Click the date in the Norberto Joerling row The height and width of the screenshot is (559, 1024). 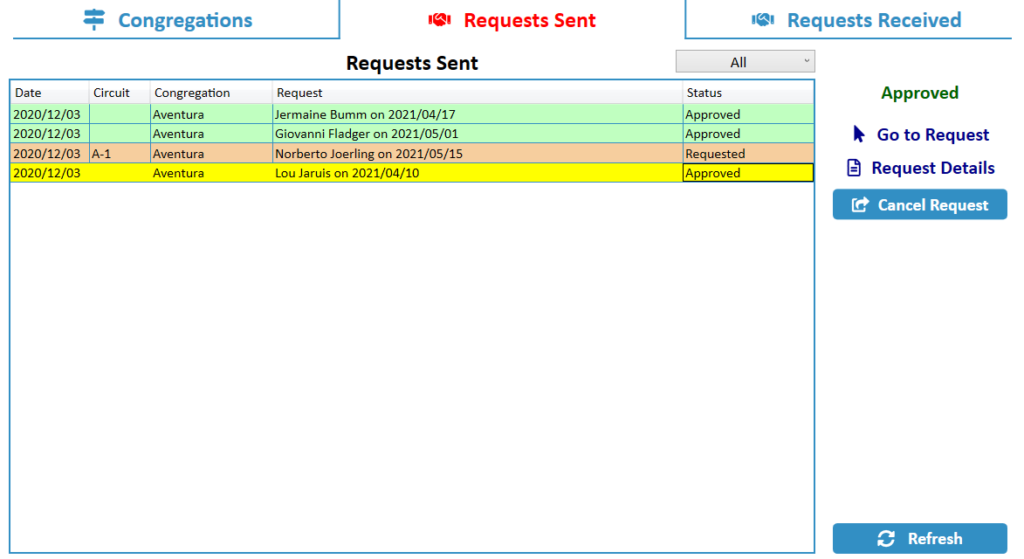tap(50, 153)
